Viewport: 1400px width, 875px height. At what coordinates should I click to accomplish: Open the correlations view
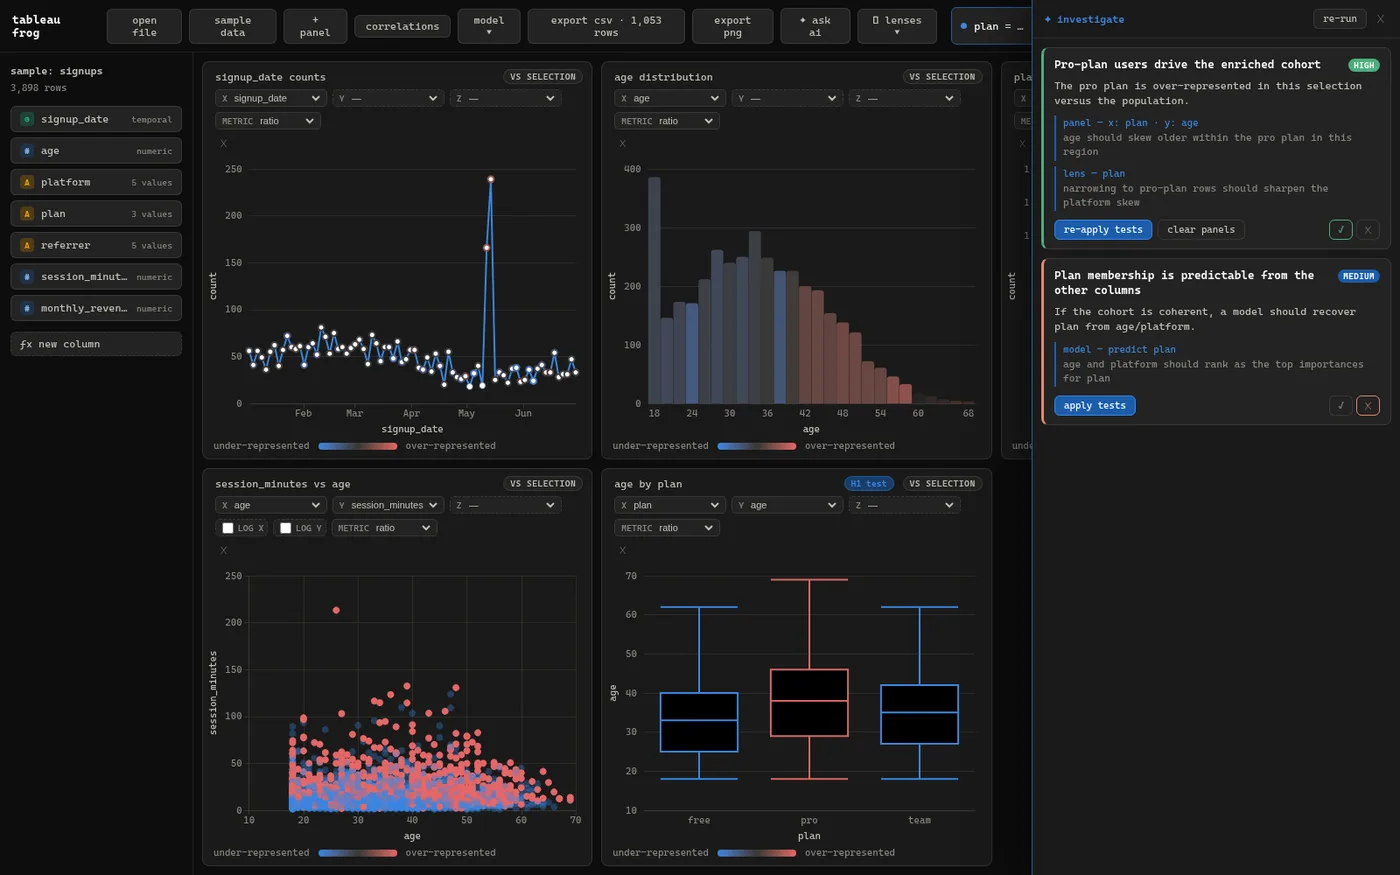[x=402, y=26]
